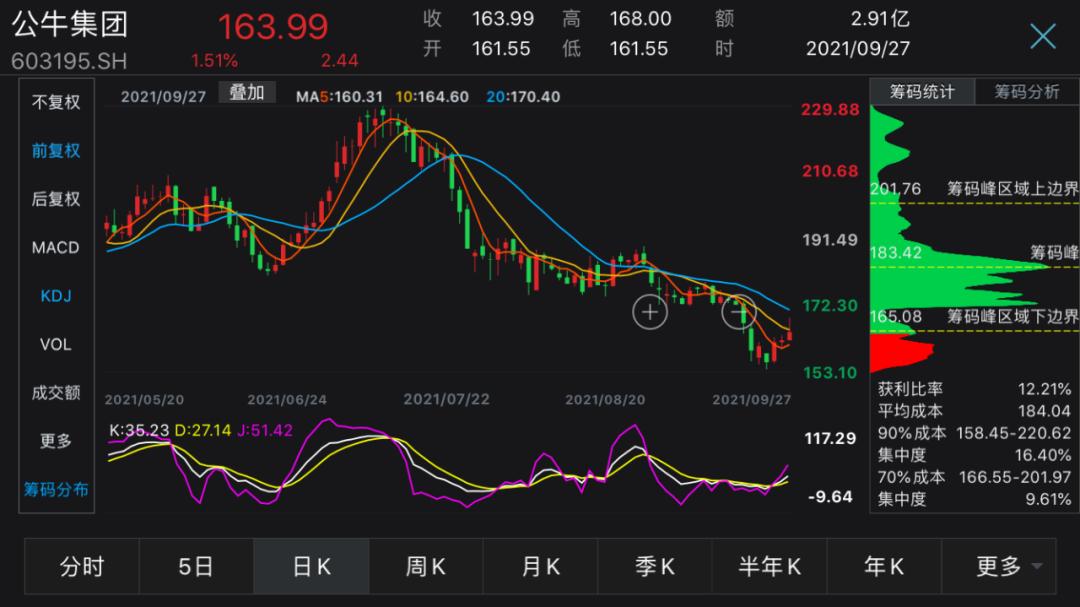Switch to 半年K chart view
1080x607 pixels.
pos(769,566)
